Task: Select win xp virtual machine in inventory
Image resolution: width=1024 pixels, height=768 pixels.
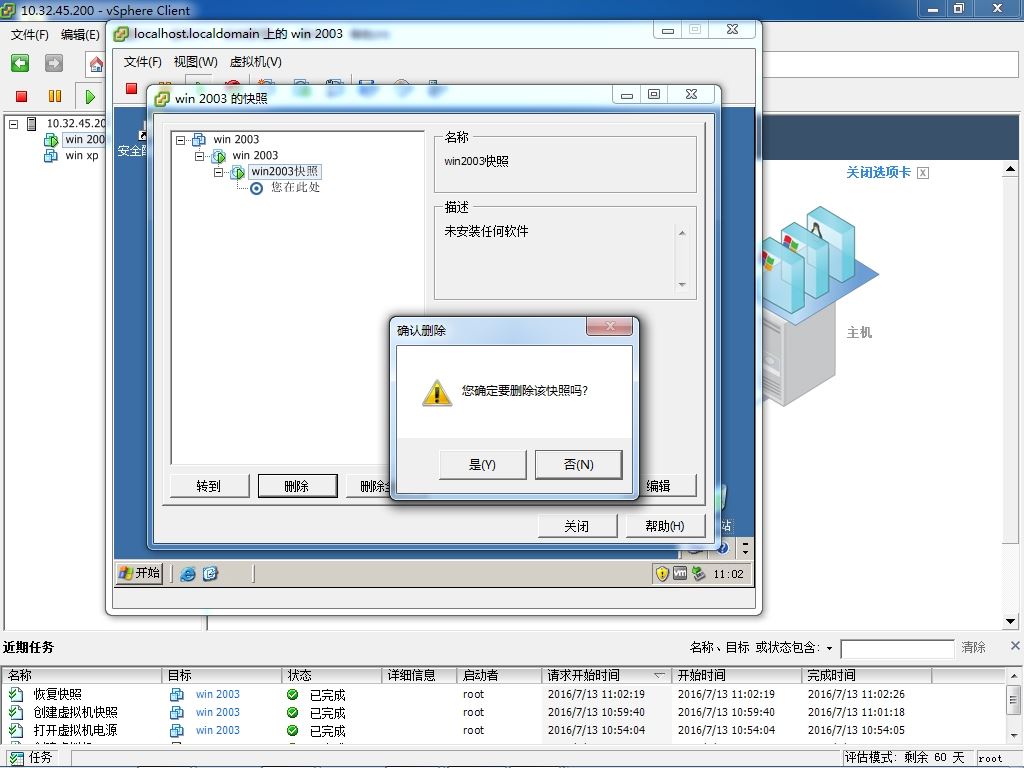Action: [x=82, y=155]
